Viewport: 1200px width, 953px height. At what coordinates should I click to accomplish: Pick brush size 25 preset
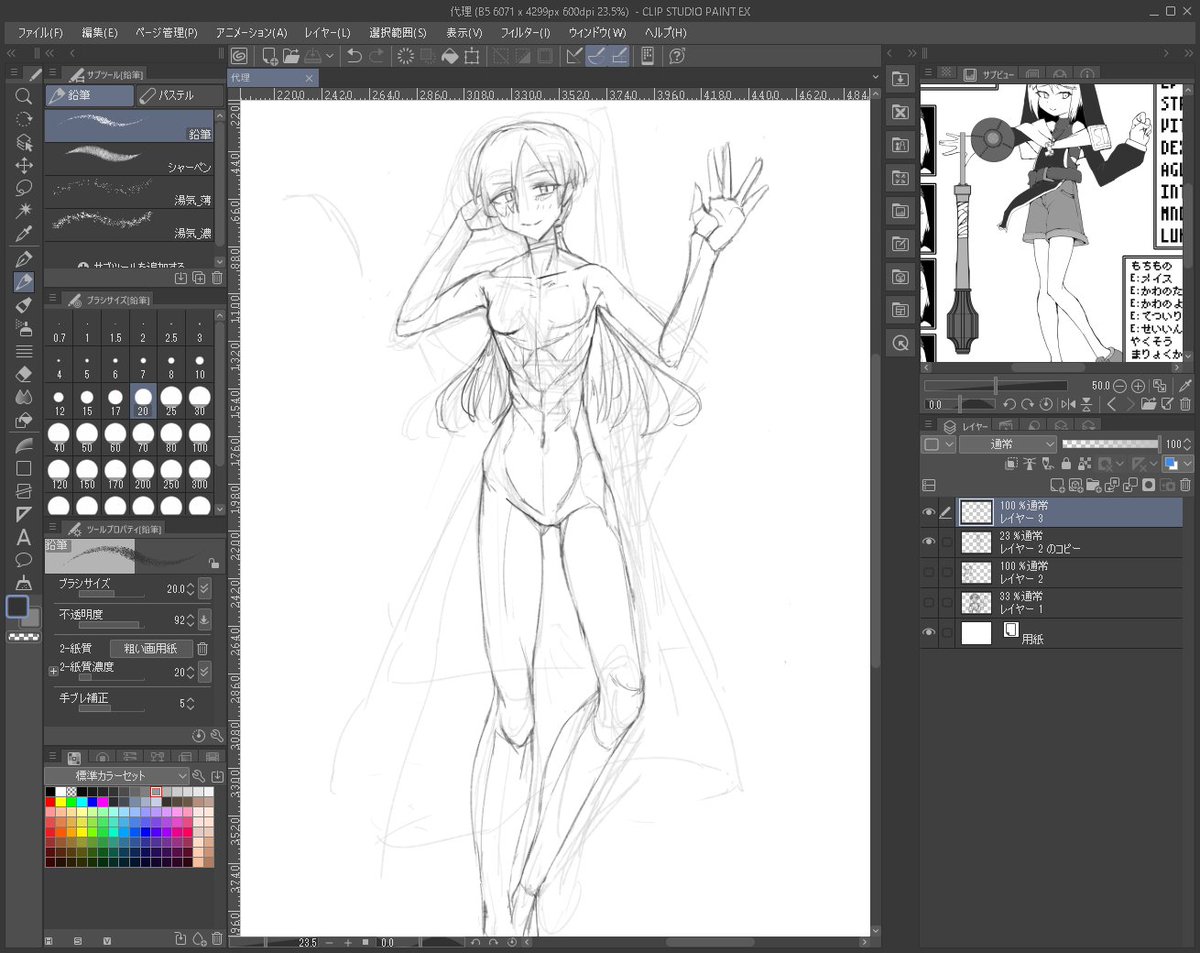[171, 402]
